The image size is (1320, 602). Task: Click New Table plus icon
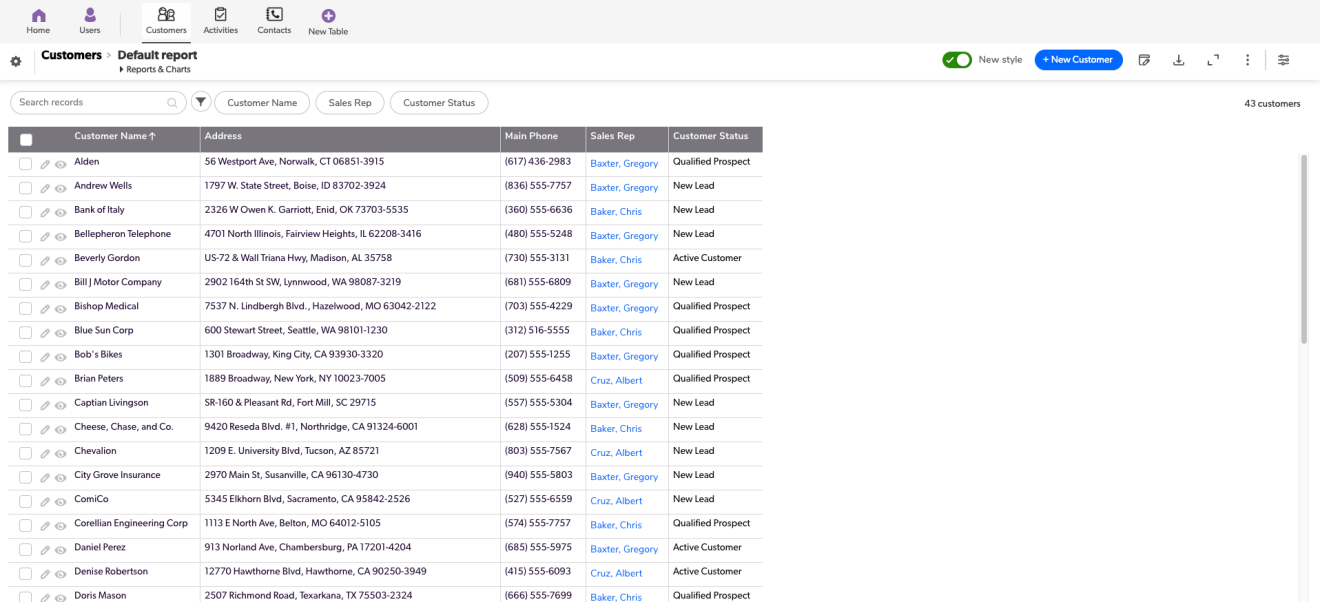(328, 16)
